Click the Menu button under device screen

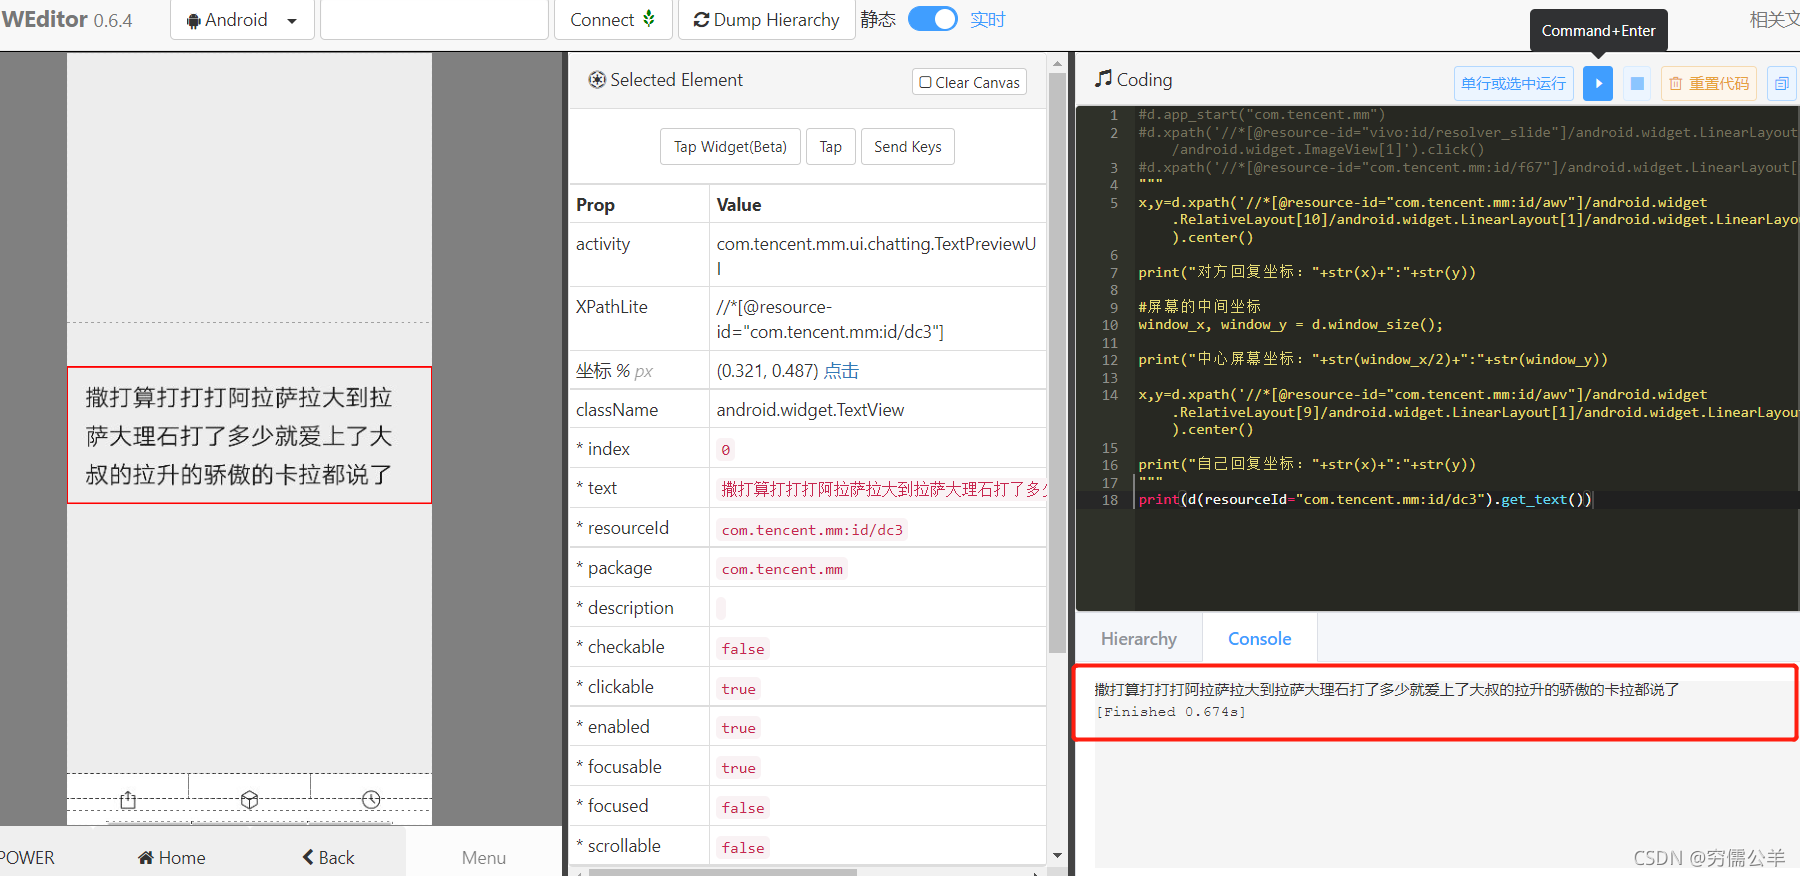point(484,857)
